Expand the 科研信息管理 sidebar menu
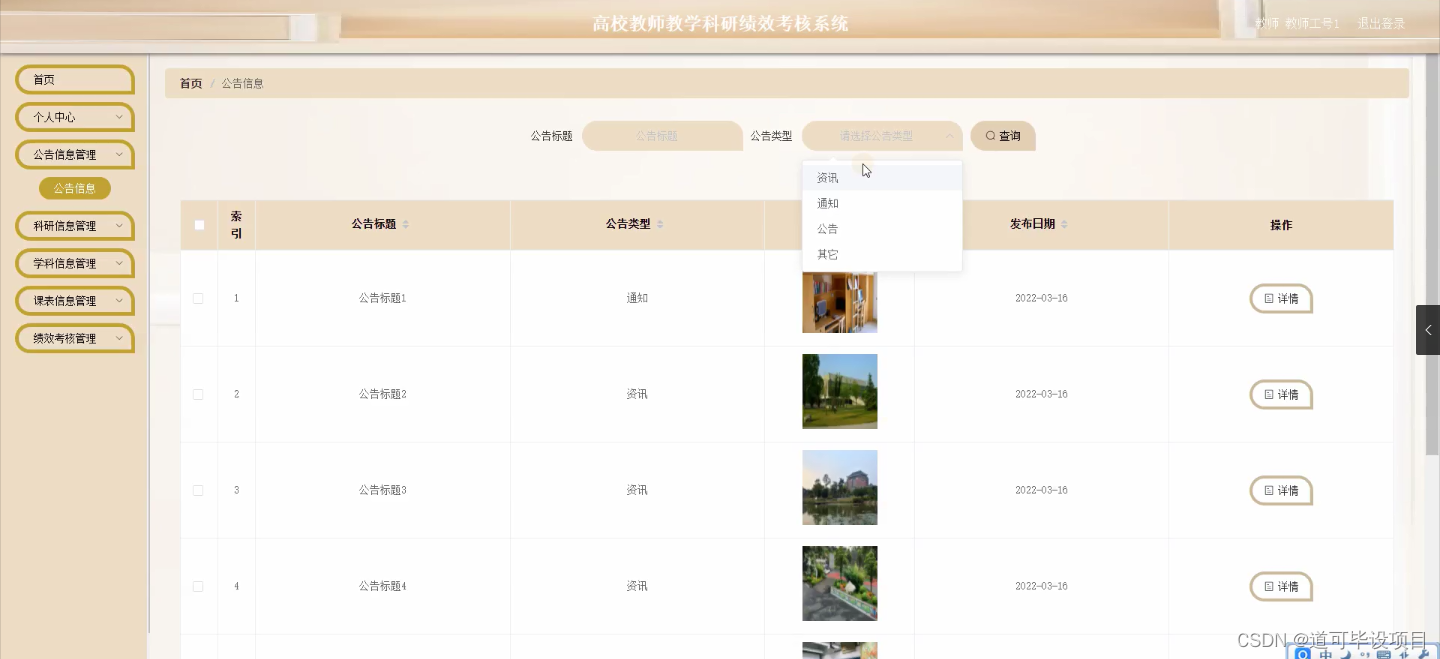 click(x=75, y=226)
